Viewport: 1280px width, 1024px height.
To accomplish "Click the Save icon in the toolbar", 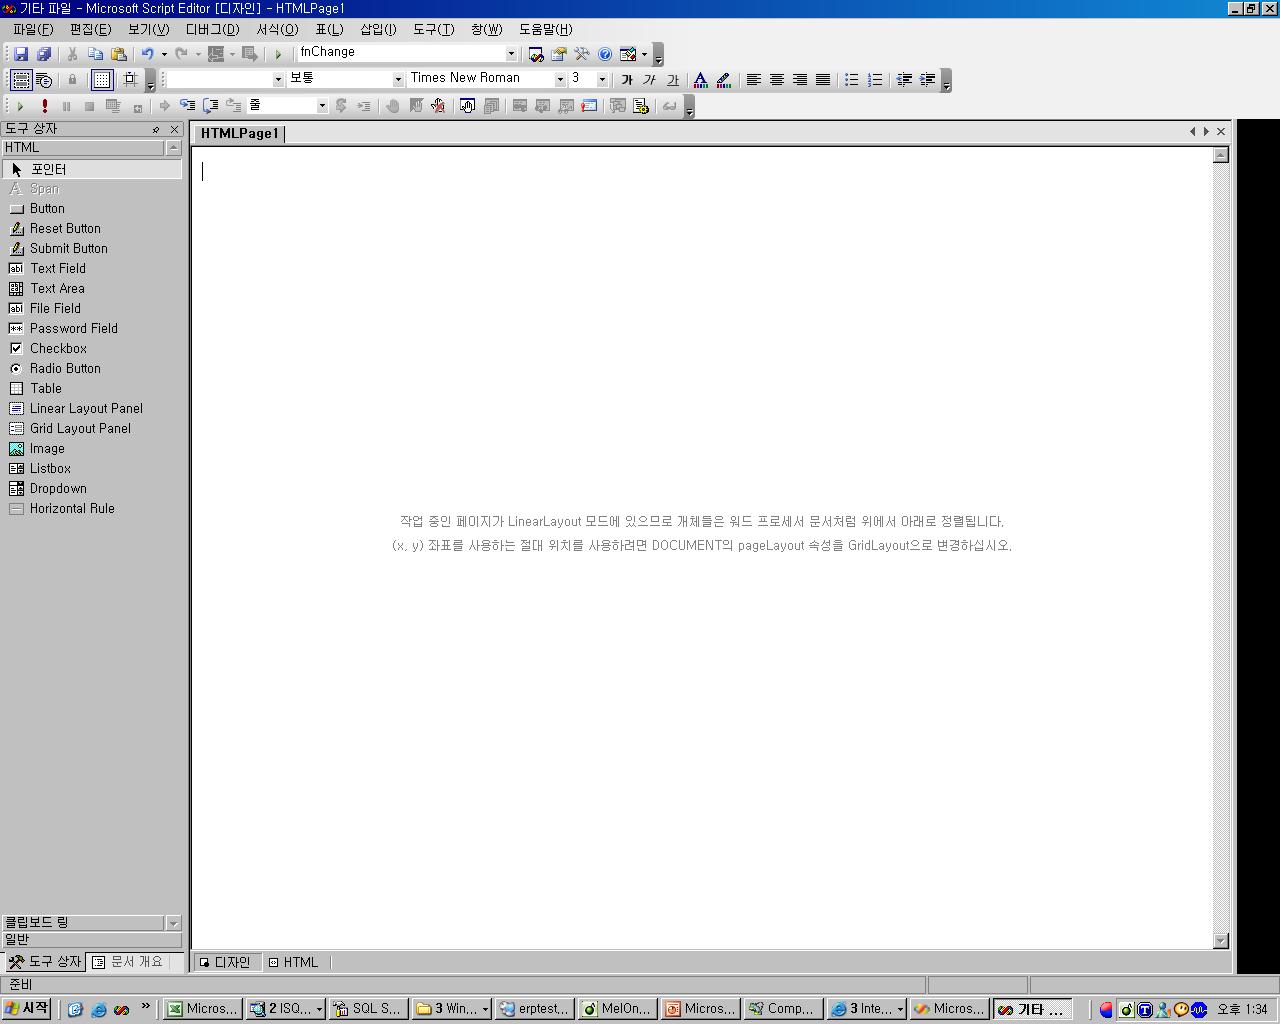I will [x=21, y=54].
